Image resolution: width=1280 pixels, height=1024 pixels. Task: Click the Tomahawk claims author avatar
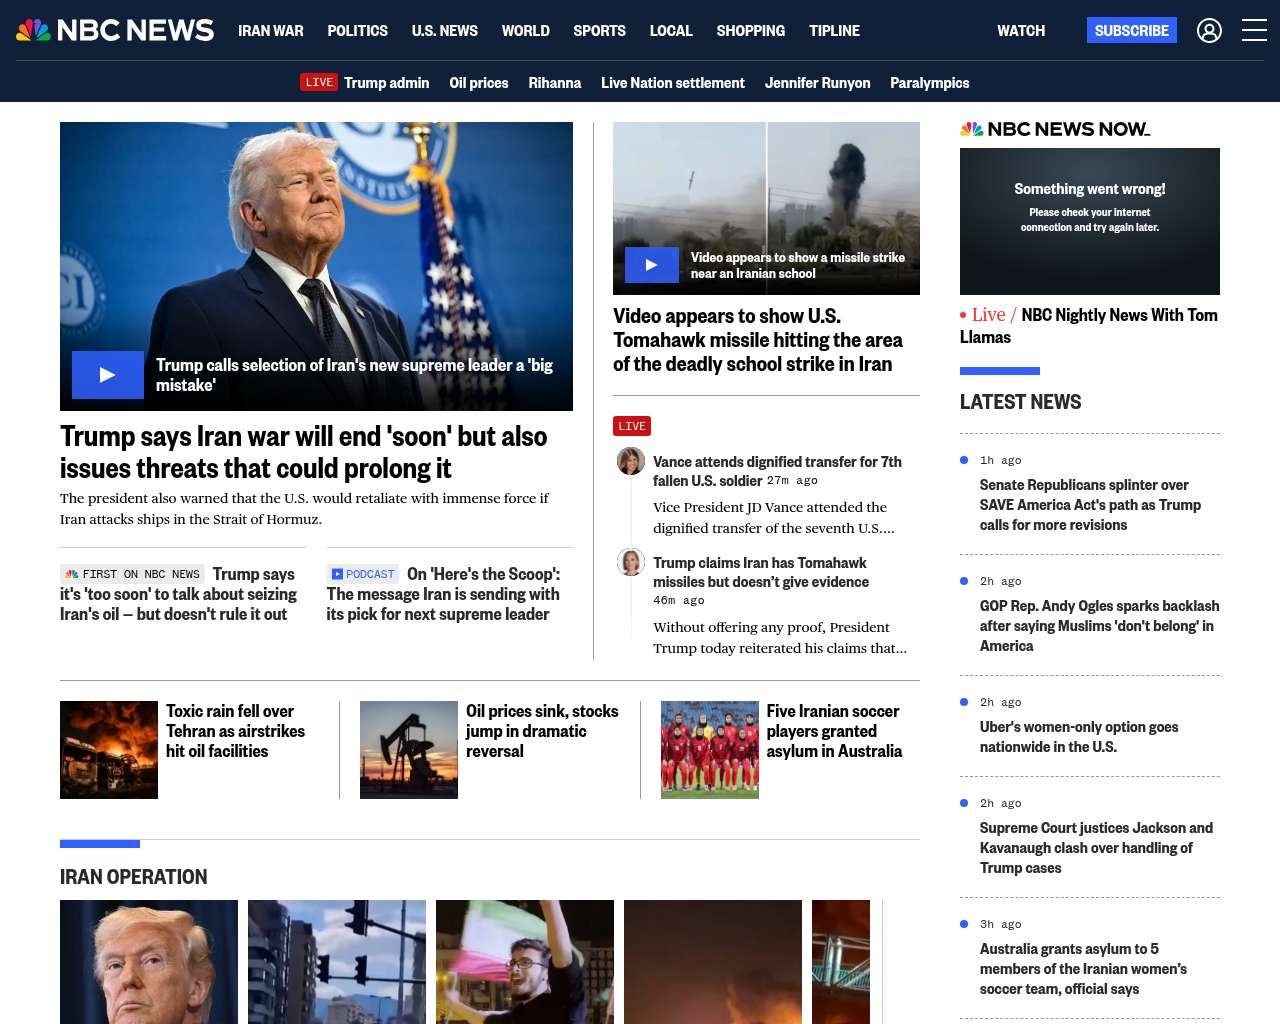pyautogui.click(x=631, y=562)
